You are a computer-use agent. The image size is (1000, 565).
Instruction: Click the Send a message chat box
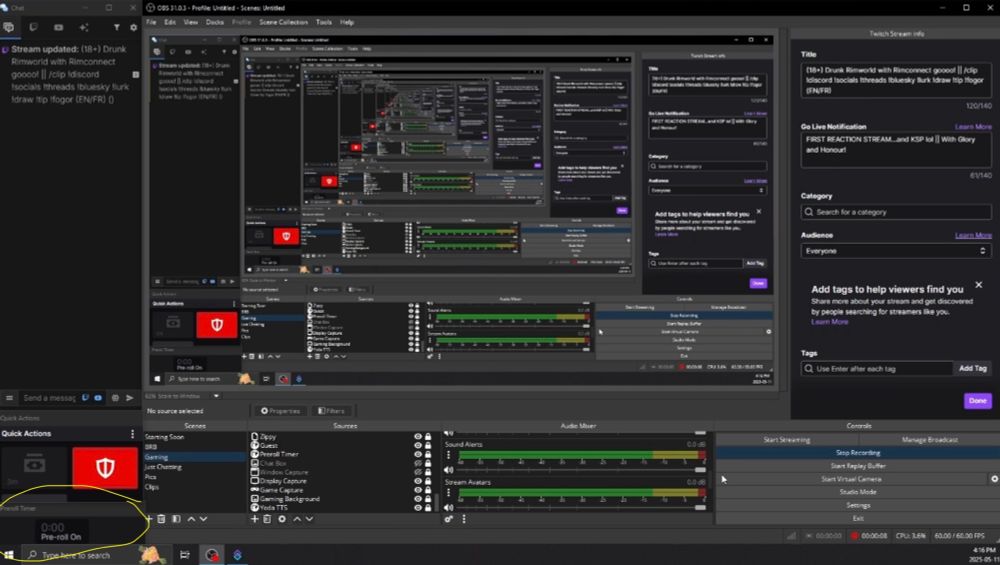click(x=49, y=398)
